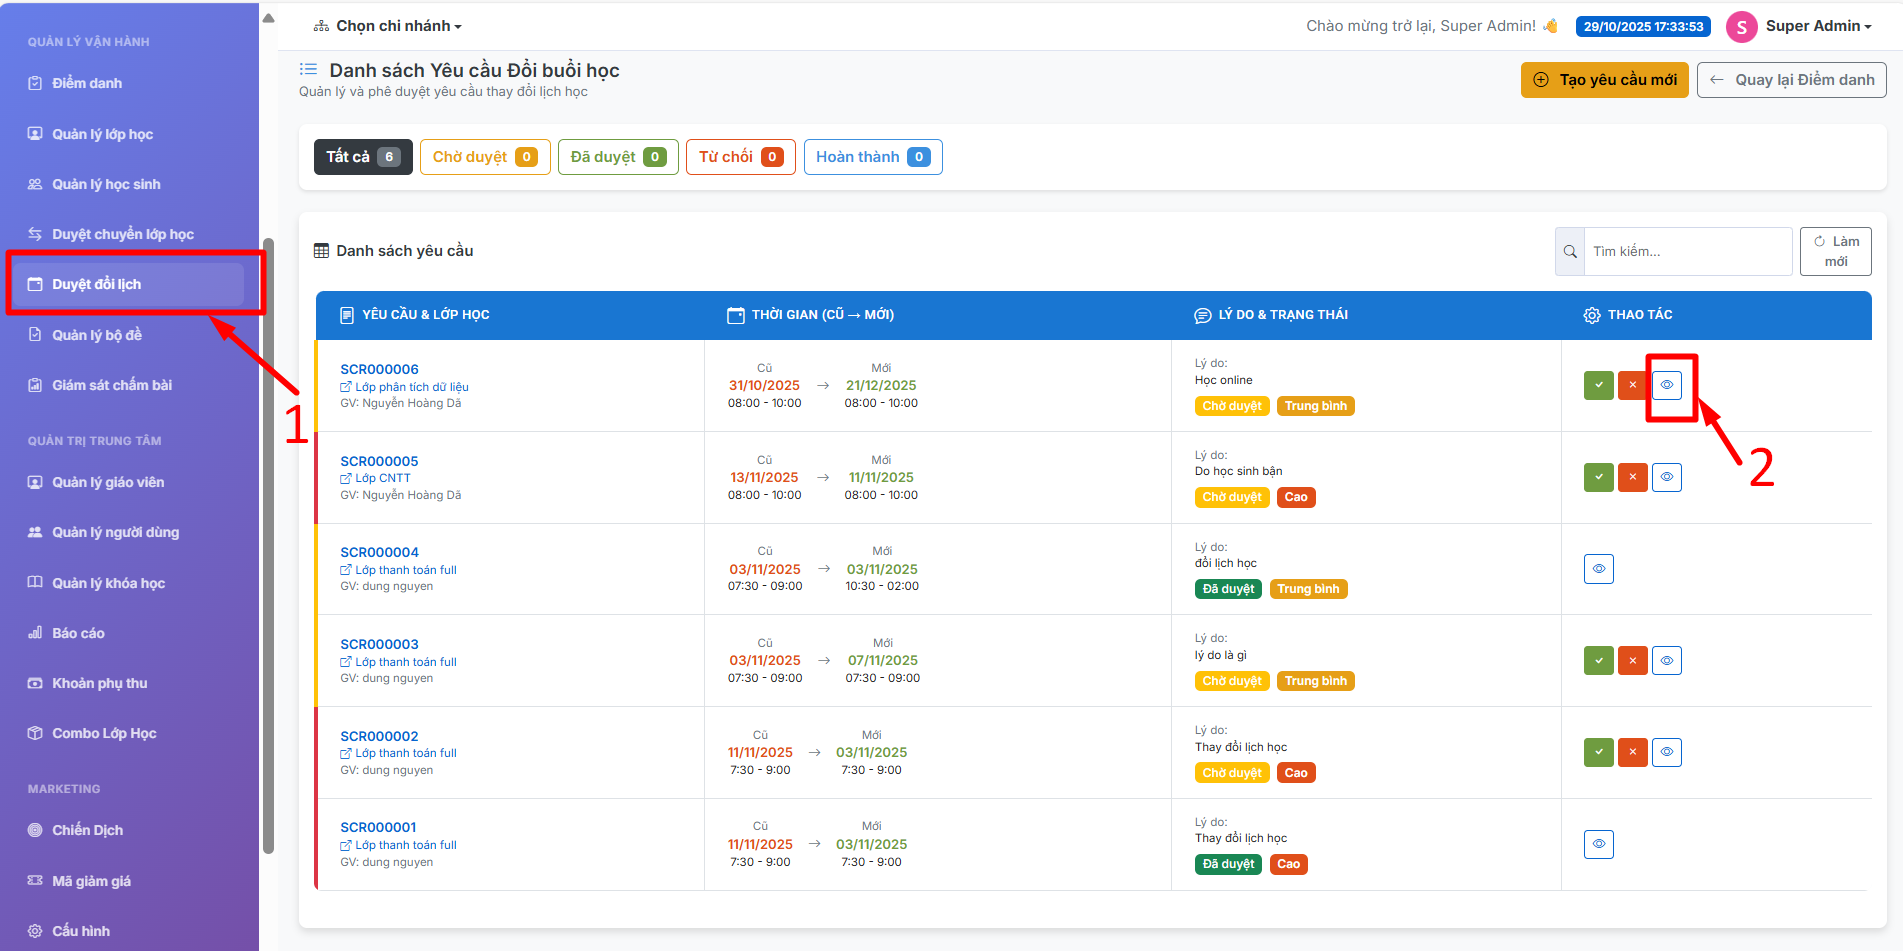View details of request SCR000001
Screen dimensions: 1903x951
pos(1598,844)
